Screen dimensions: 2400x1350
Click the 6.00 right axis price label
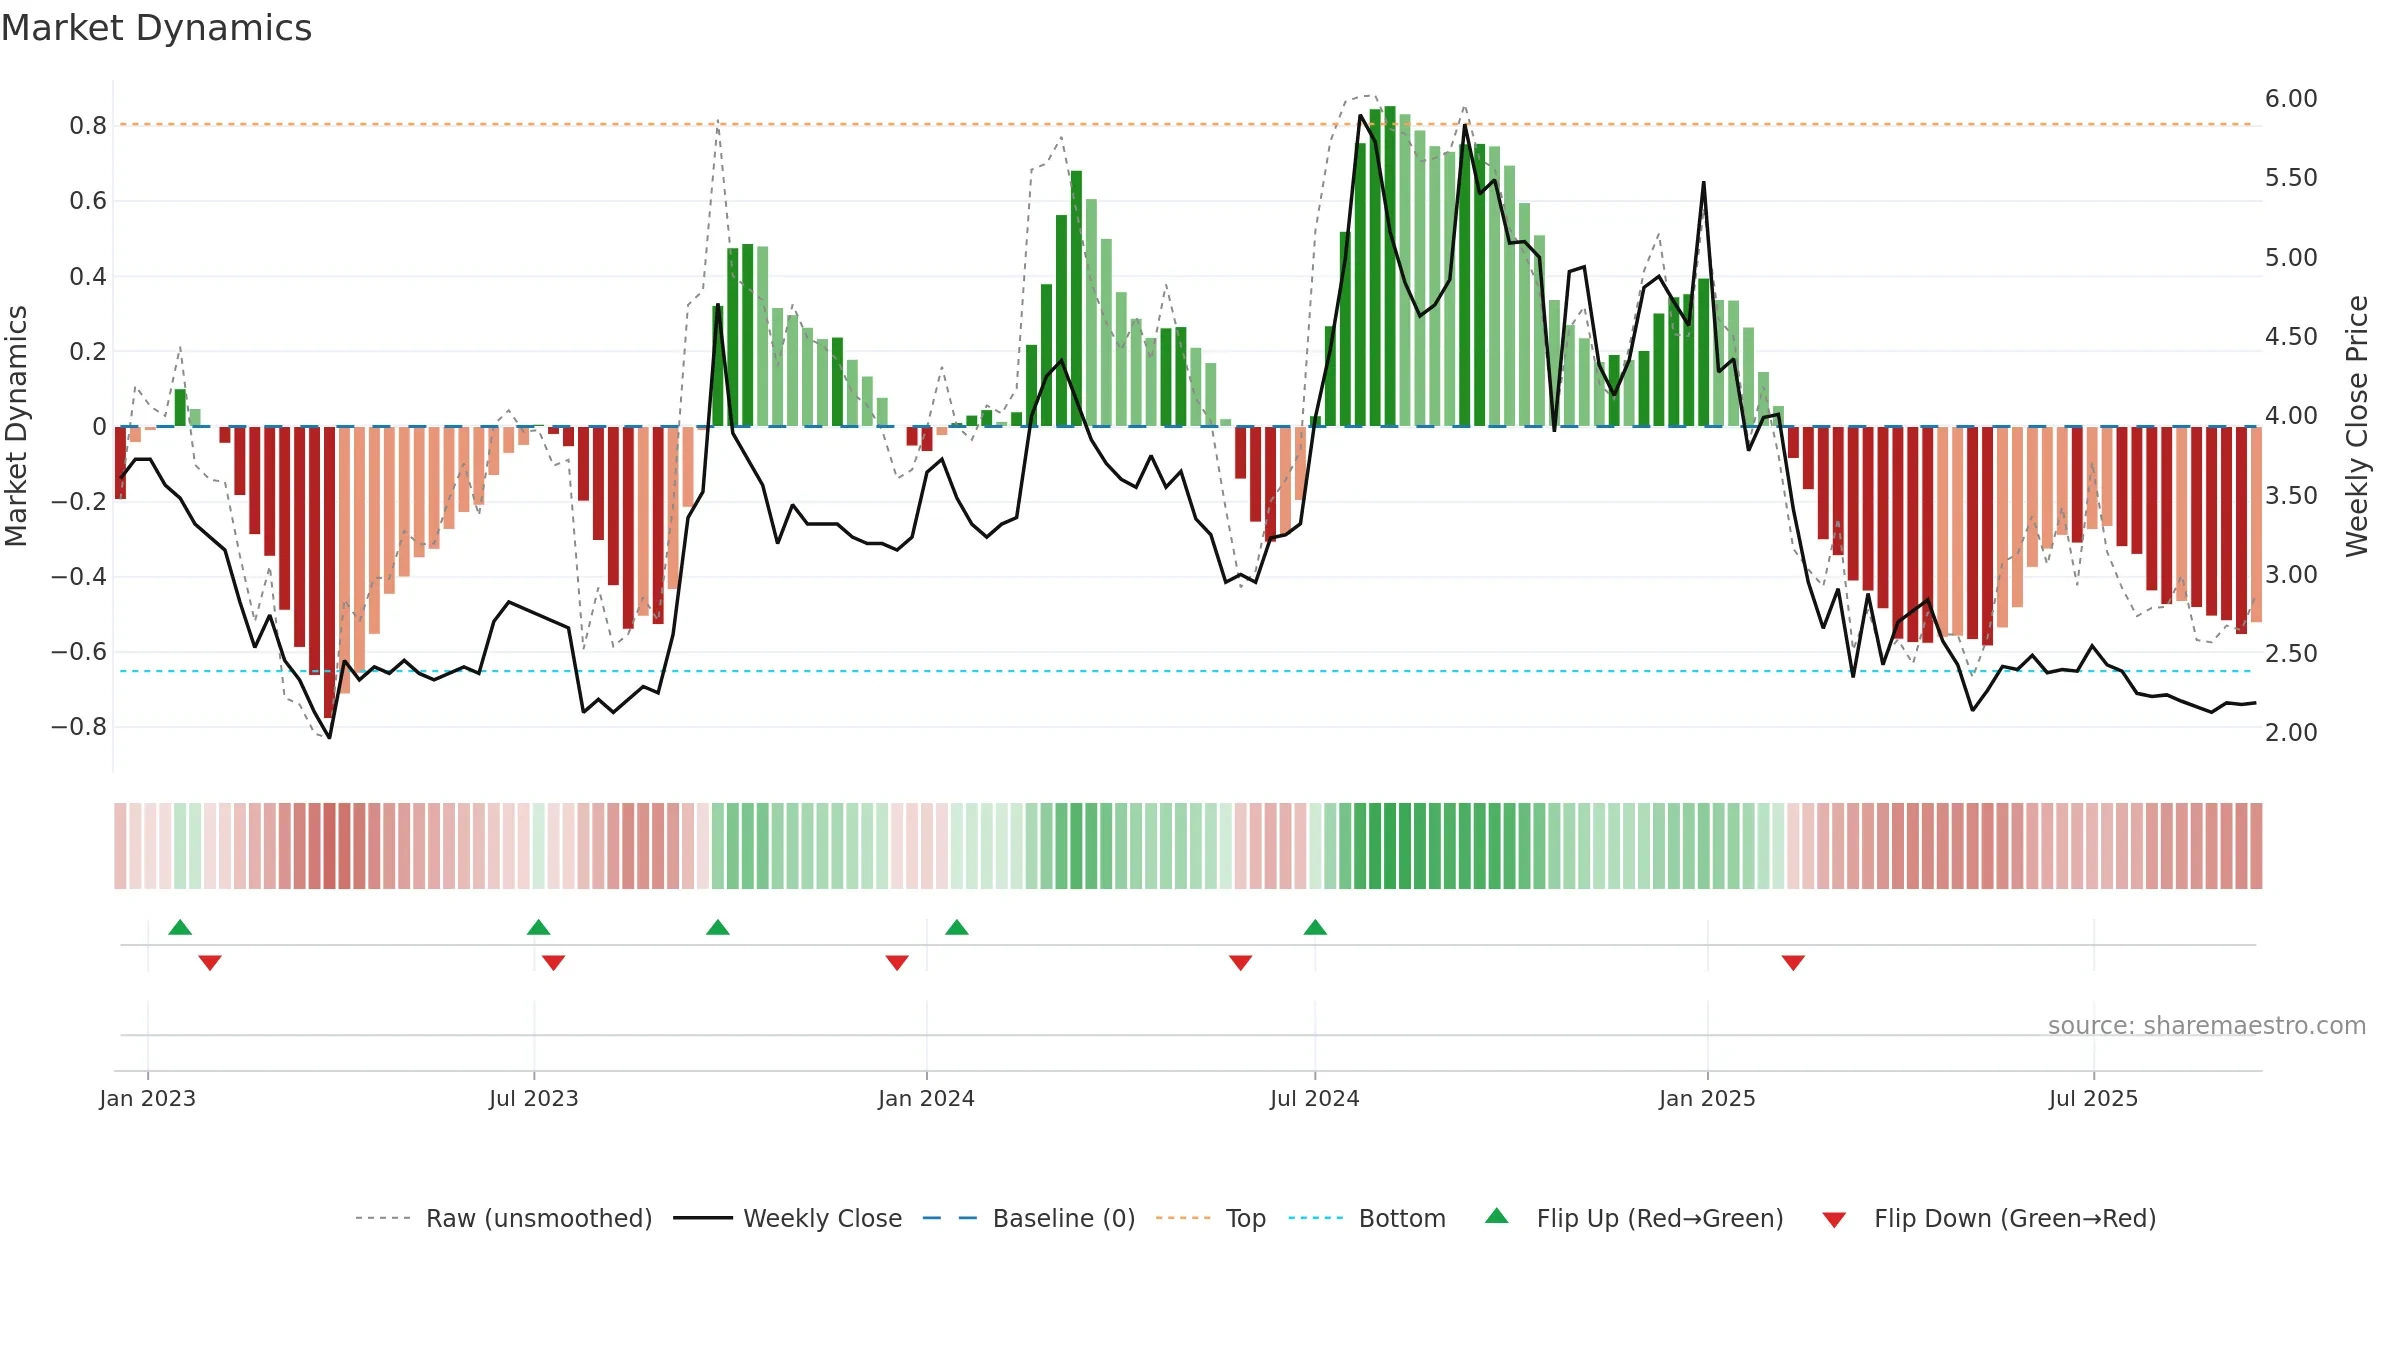coord(2291,99)
